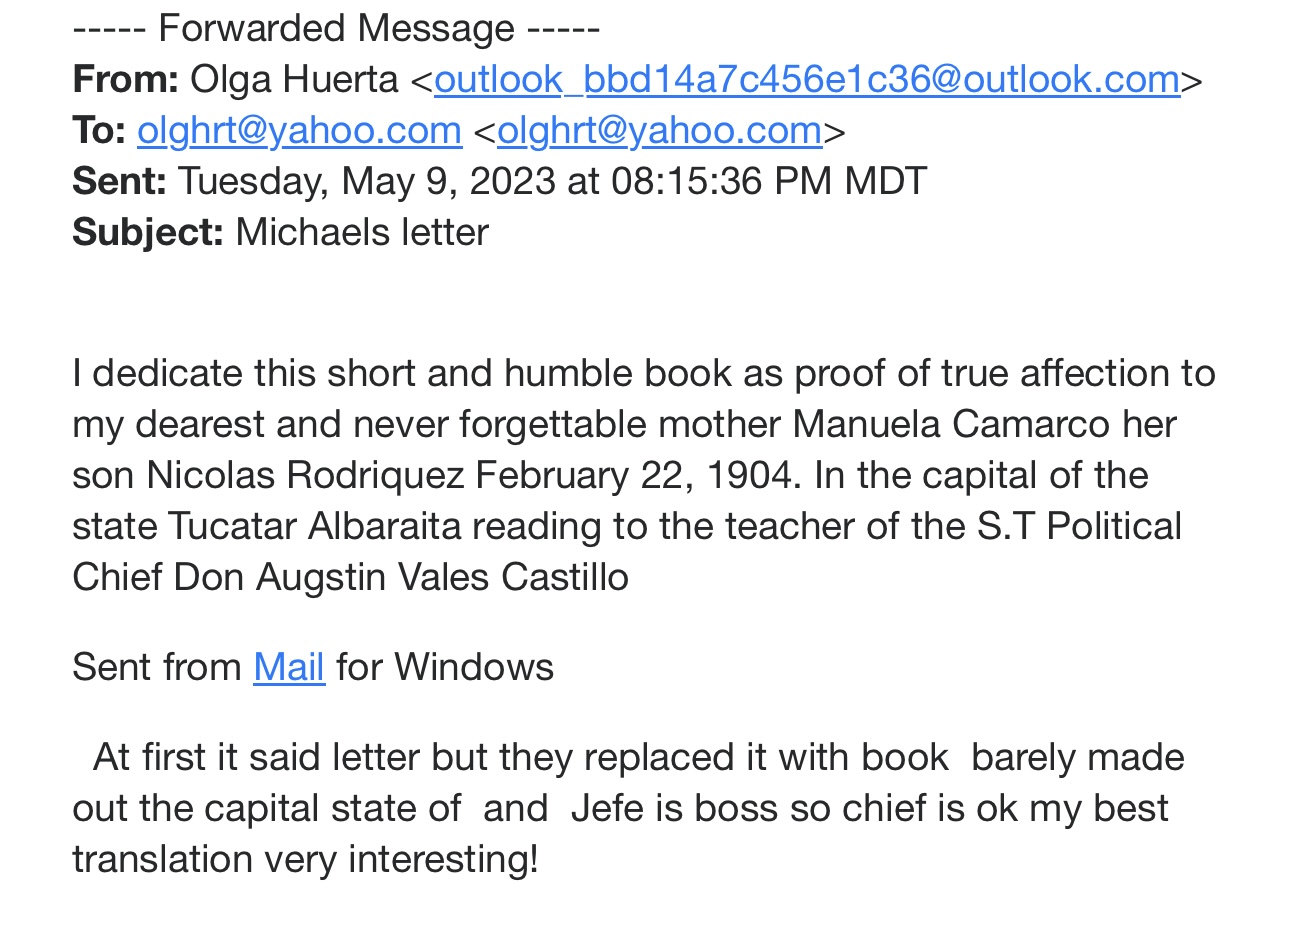
Task: Click the subject text Michaels letter
Action: 362,232
